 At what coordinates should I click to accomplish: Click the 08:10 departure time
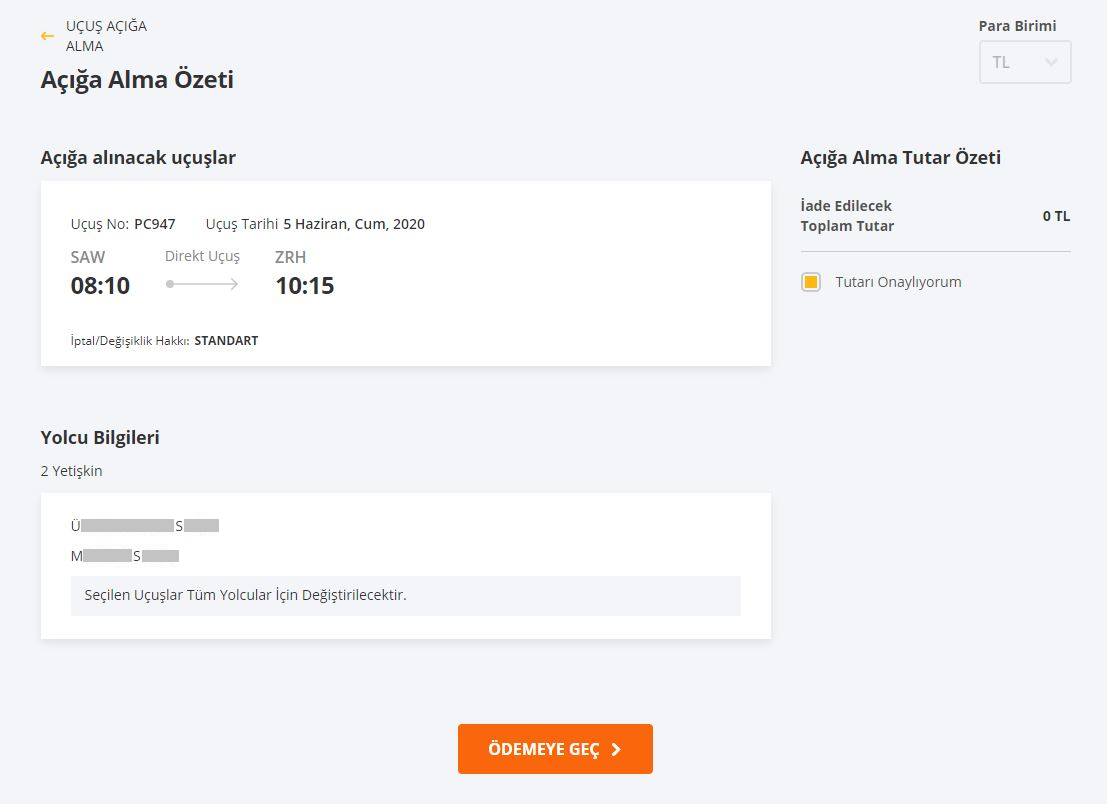pyautogui.click(x=100, y=286)
